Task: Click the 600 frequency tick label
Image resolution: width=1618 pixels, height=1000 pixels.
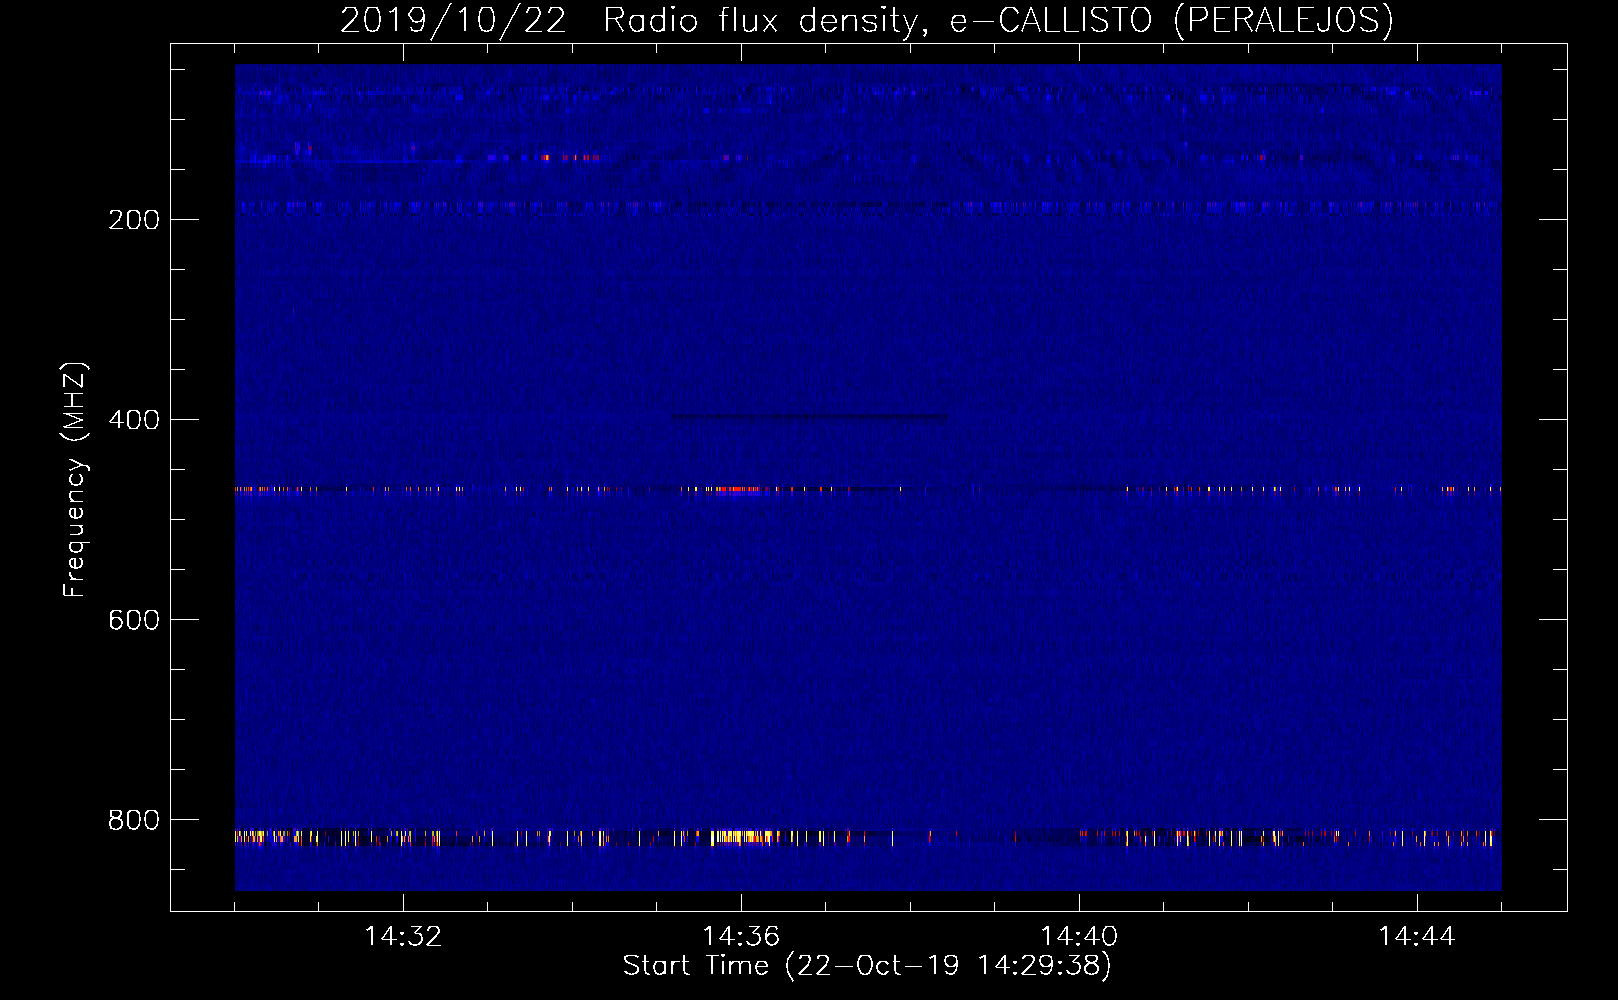Action: coord(134,620)
